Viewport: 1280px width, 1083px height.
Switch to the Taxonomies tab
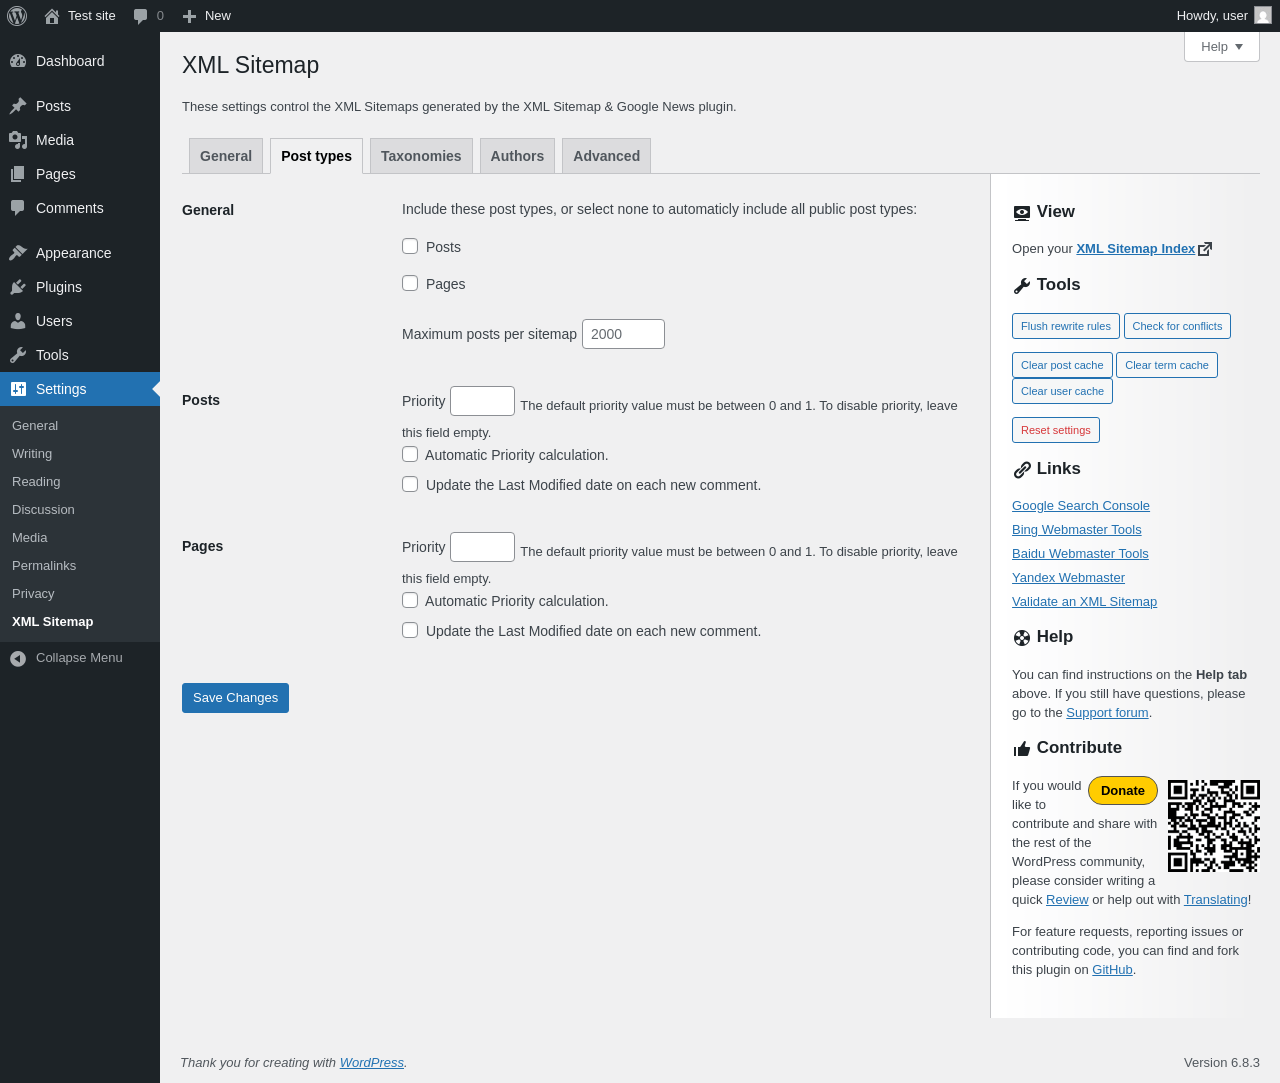click(x=421, y=156)
